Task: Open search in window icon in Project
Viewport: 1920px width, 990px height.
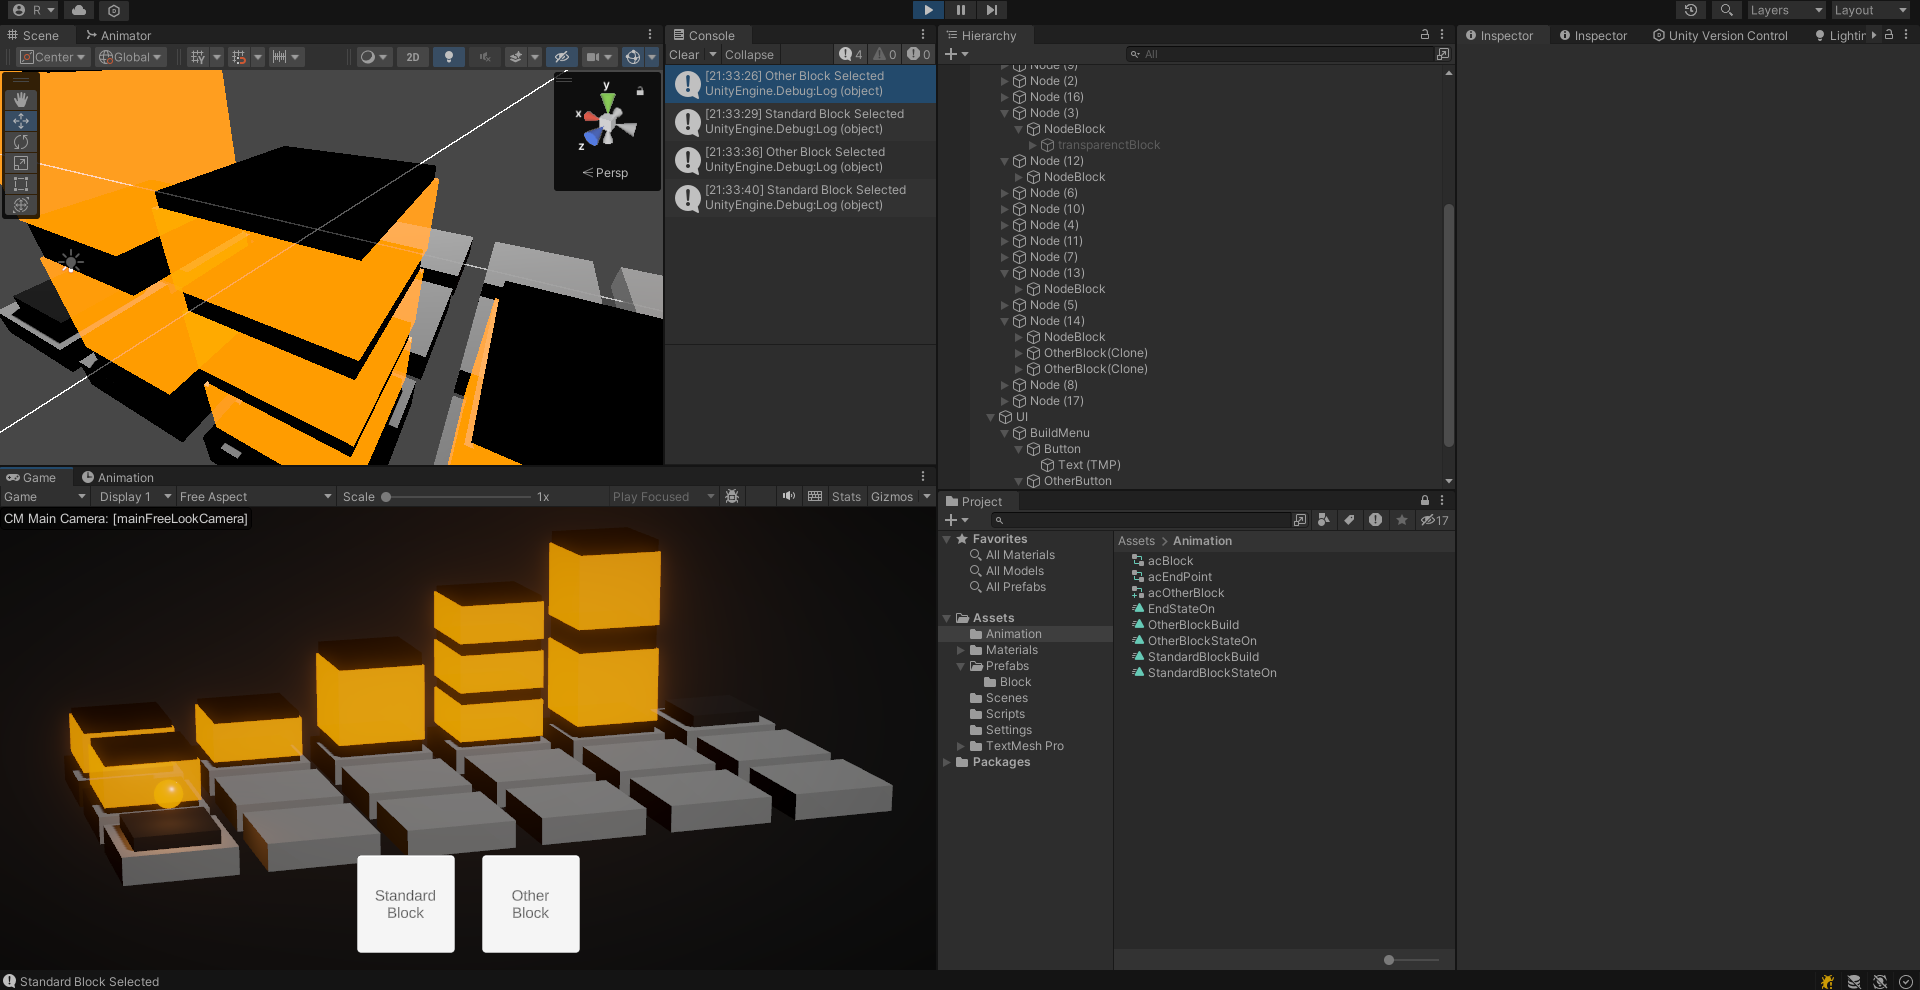Action: [1300, 520]
